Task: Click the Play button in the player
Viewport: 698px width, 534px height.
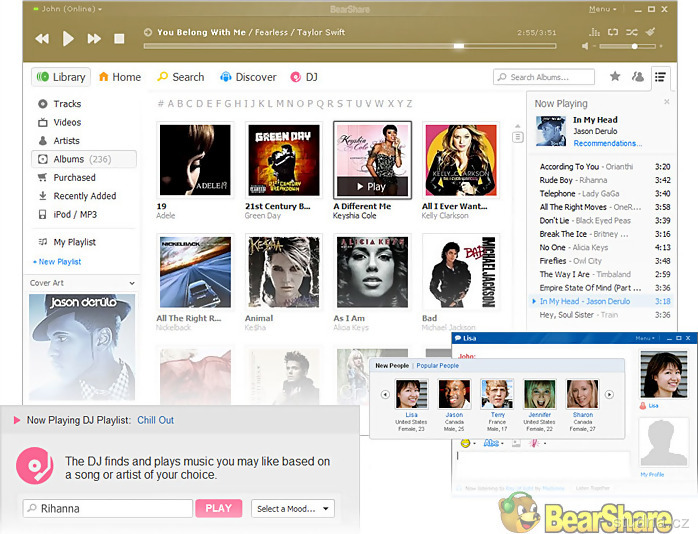Action: pyautogui.click(x=68, y=39)
